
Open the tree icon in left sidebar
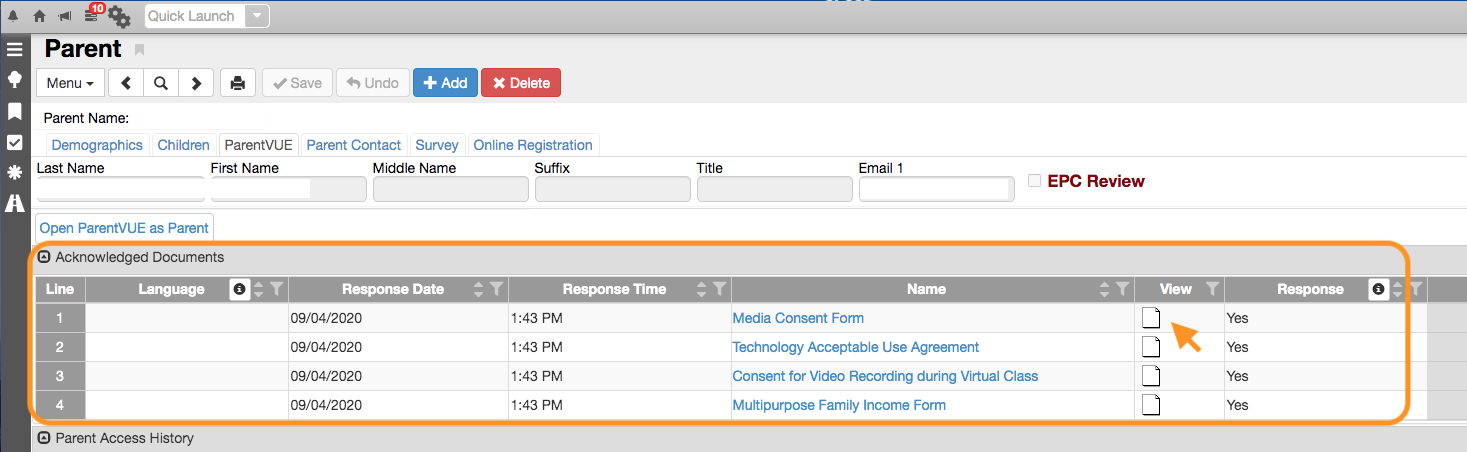(14, 80)
